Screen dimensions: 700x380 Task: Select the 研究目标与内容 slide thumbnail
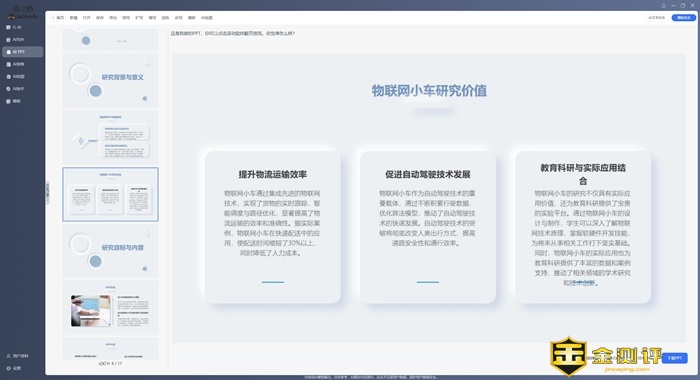point(110,251)
